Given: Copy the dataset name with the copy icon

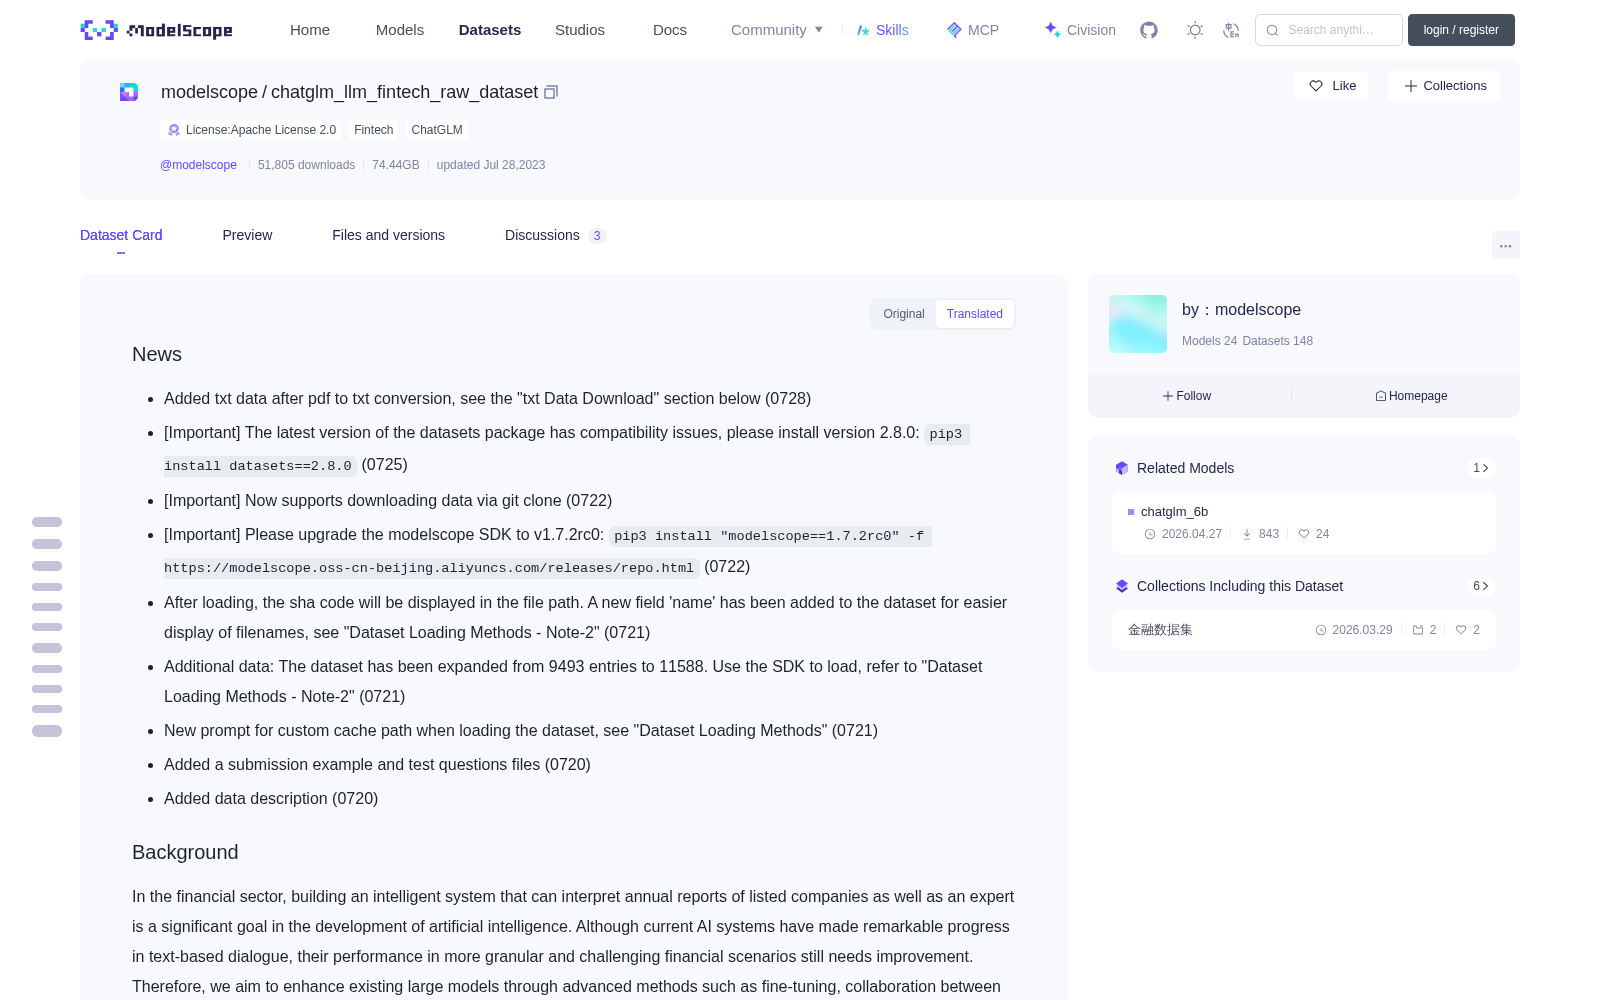Looking at the screenshot, I should click(x=551, y=92).
